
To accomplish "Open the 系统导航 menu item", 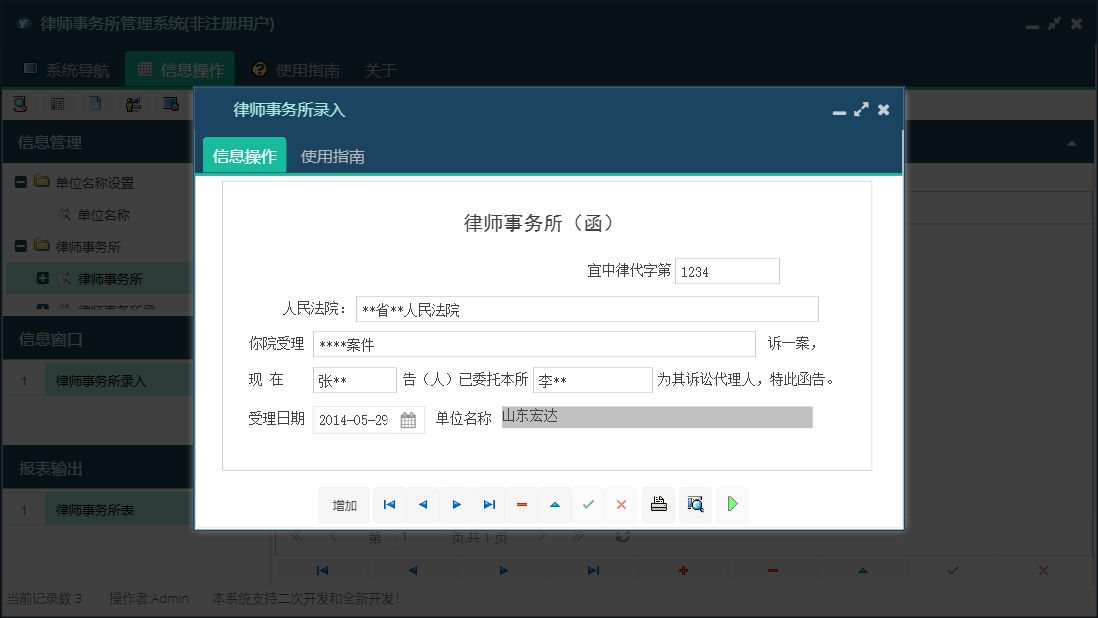I will (x=67, y=70).
